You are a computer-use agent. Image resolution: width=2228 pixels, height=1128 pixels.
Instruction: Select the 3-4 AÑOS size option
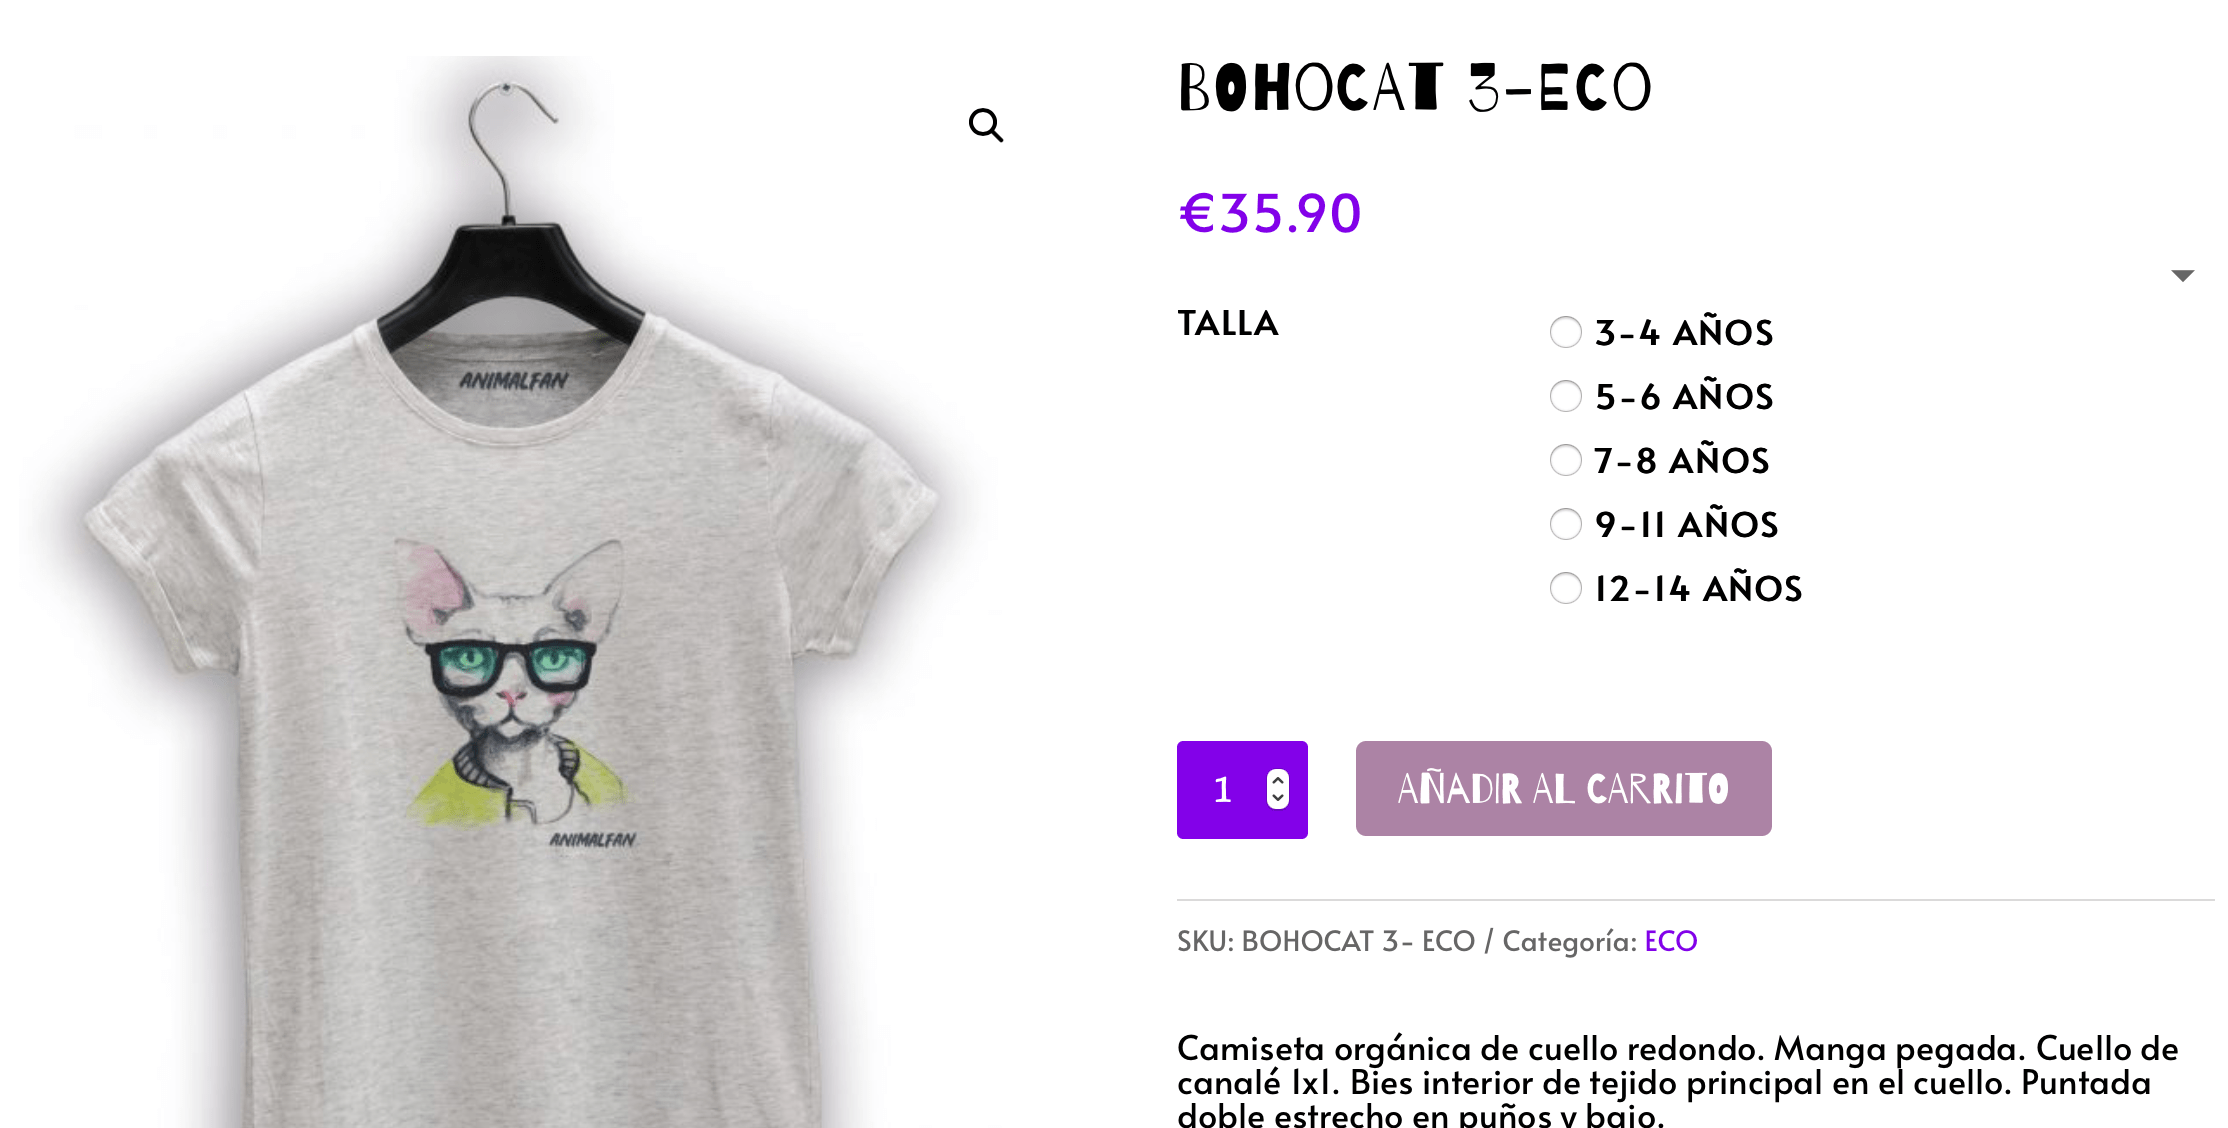pyautogui.click(x=1565, y=332)
